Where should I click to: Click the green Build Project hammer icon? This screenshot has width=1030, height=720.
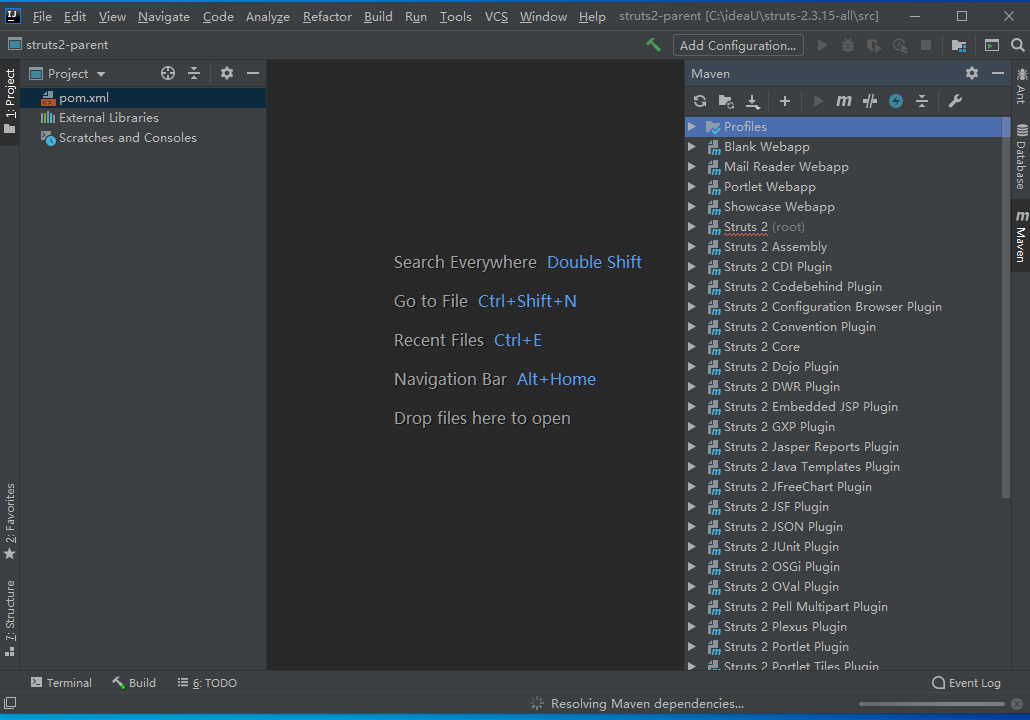pyautogui.click(x=654, y=45)
